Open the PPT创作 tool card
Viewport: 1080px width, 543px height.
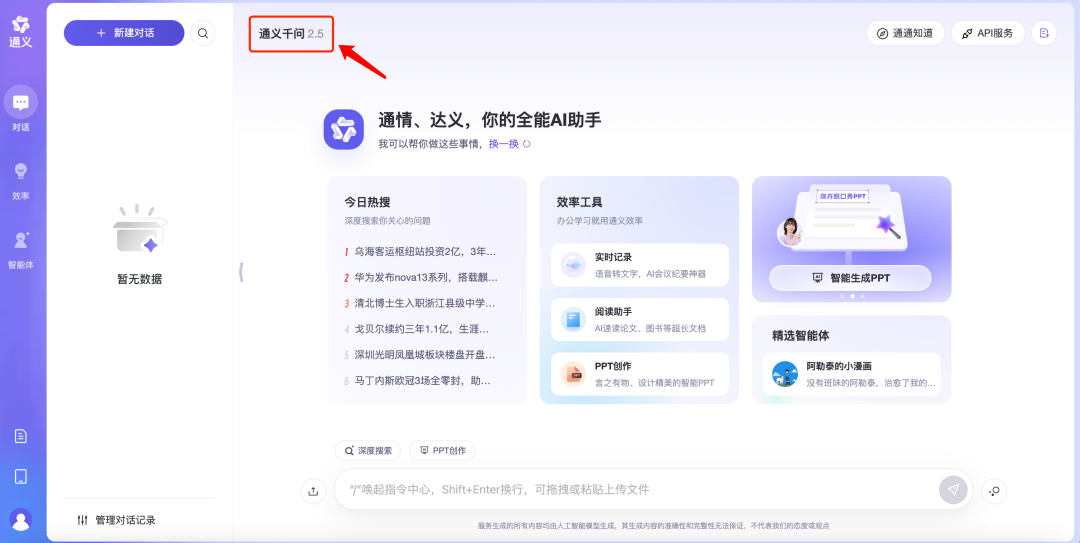[640, 374]
